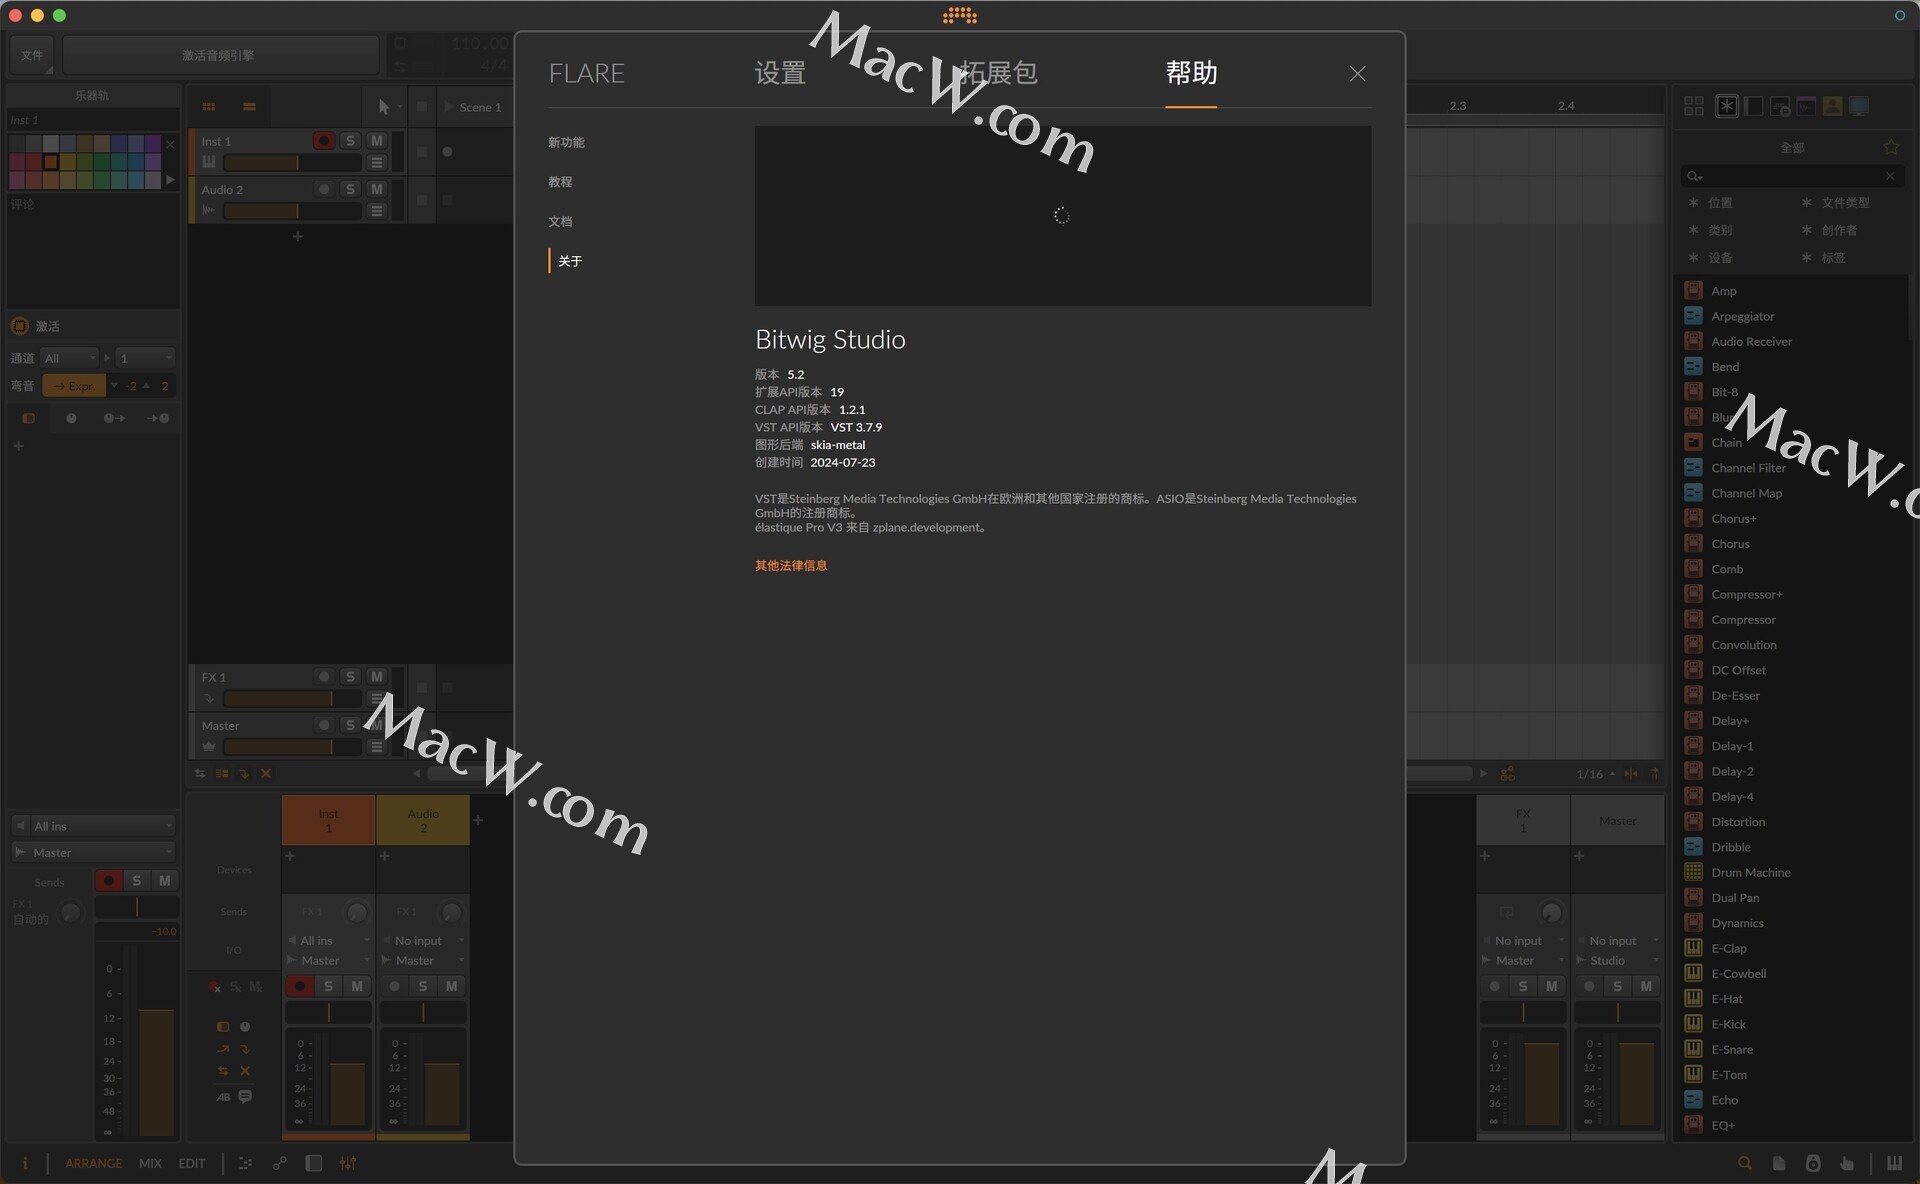This screenshot has width=1920, height=1184.
Task: Select the Arpeggiator device icon
Action: coord(1693,316)
